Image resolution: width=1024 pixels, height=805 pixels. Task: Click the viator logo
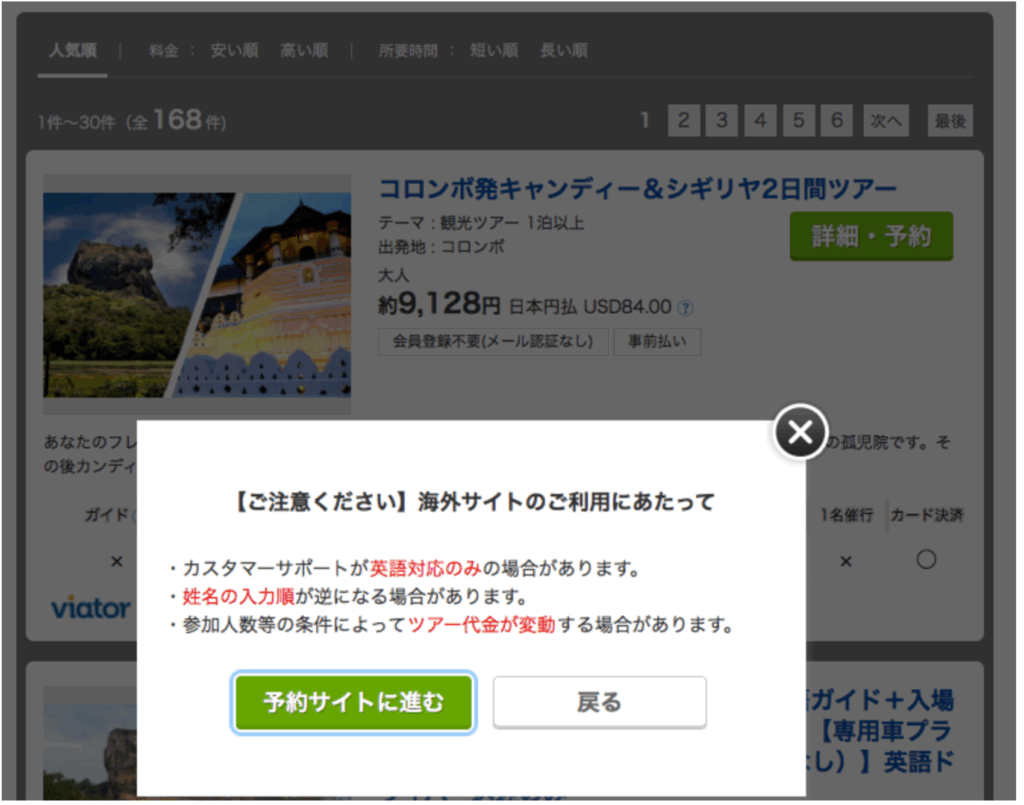tap(91, 608)
